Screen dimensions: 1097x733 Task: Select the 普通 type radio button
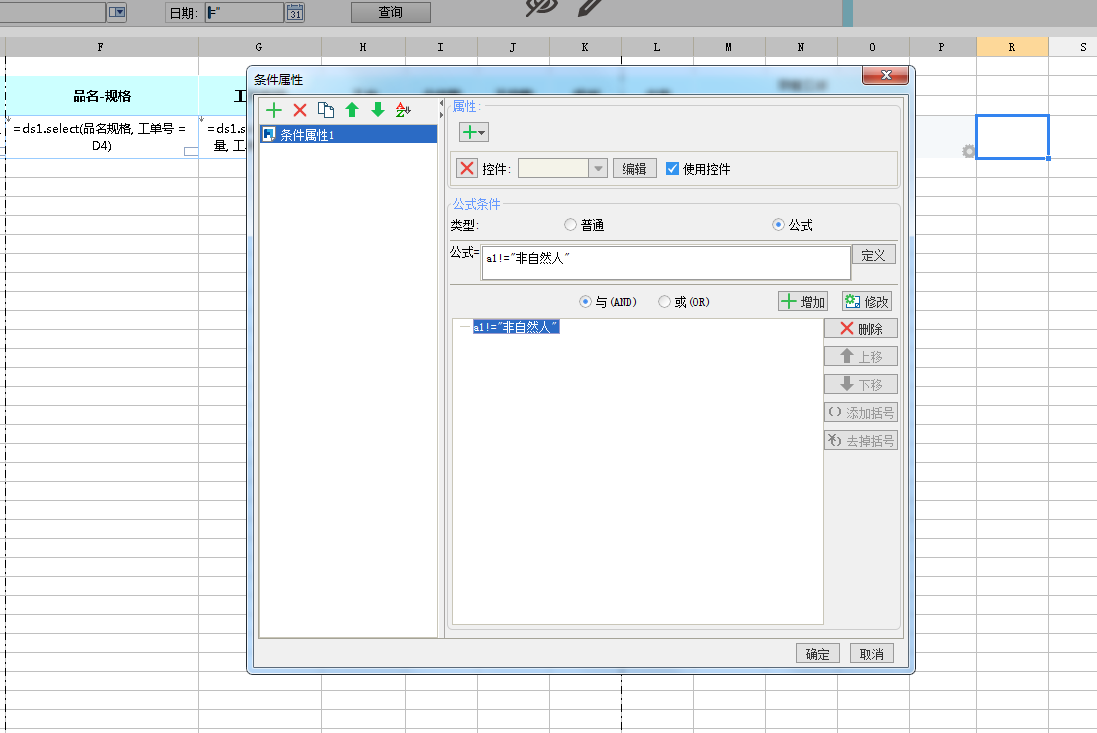(x=570, y=225)
